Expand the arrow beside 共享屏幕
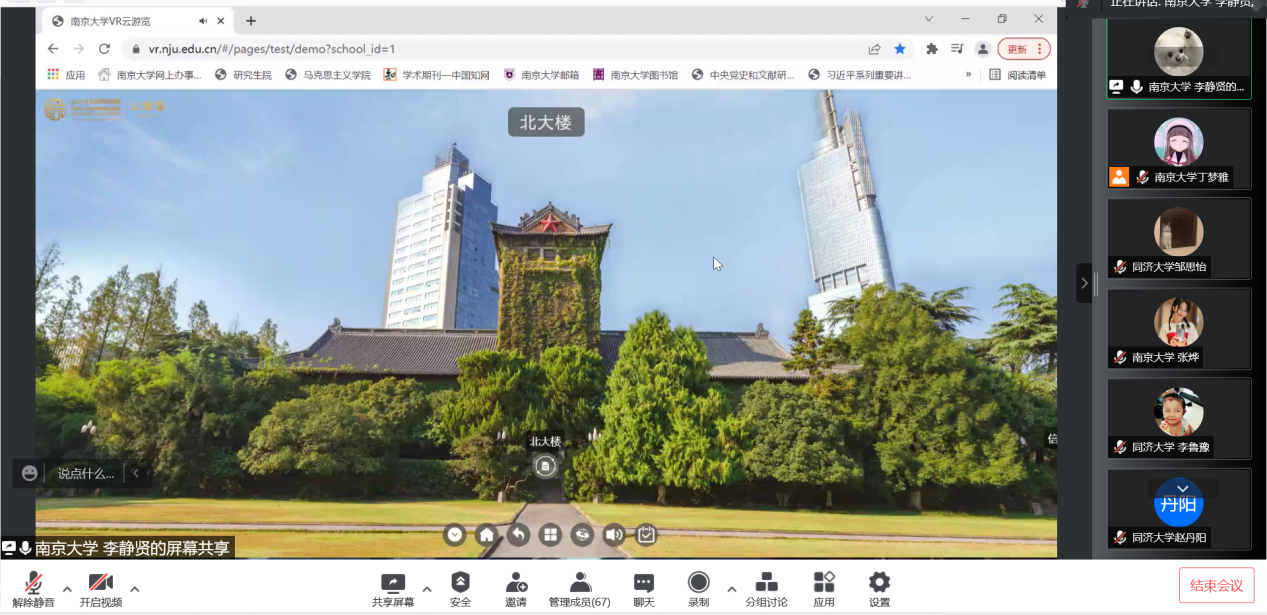The image size is (1267, 615). click(x=427, y=589)
